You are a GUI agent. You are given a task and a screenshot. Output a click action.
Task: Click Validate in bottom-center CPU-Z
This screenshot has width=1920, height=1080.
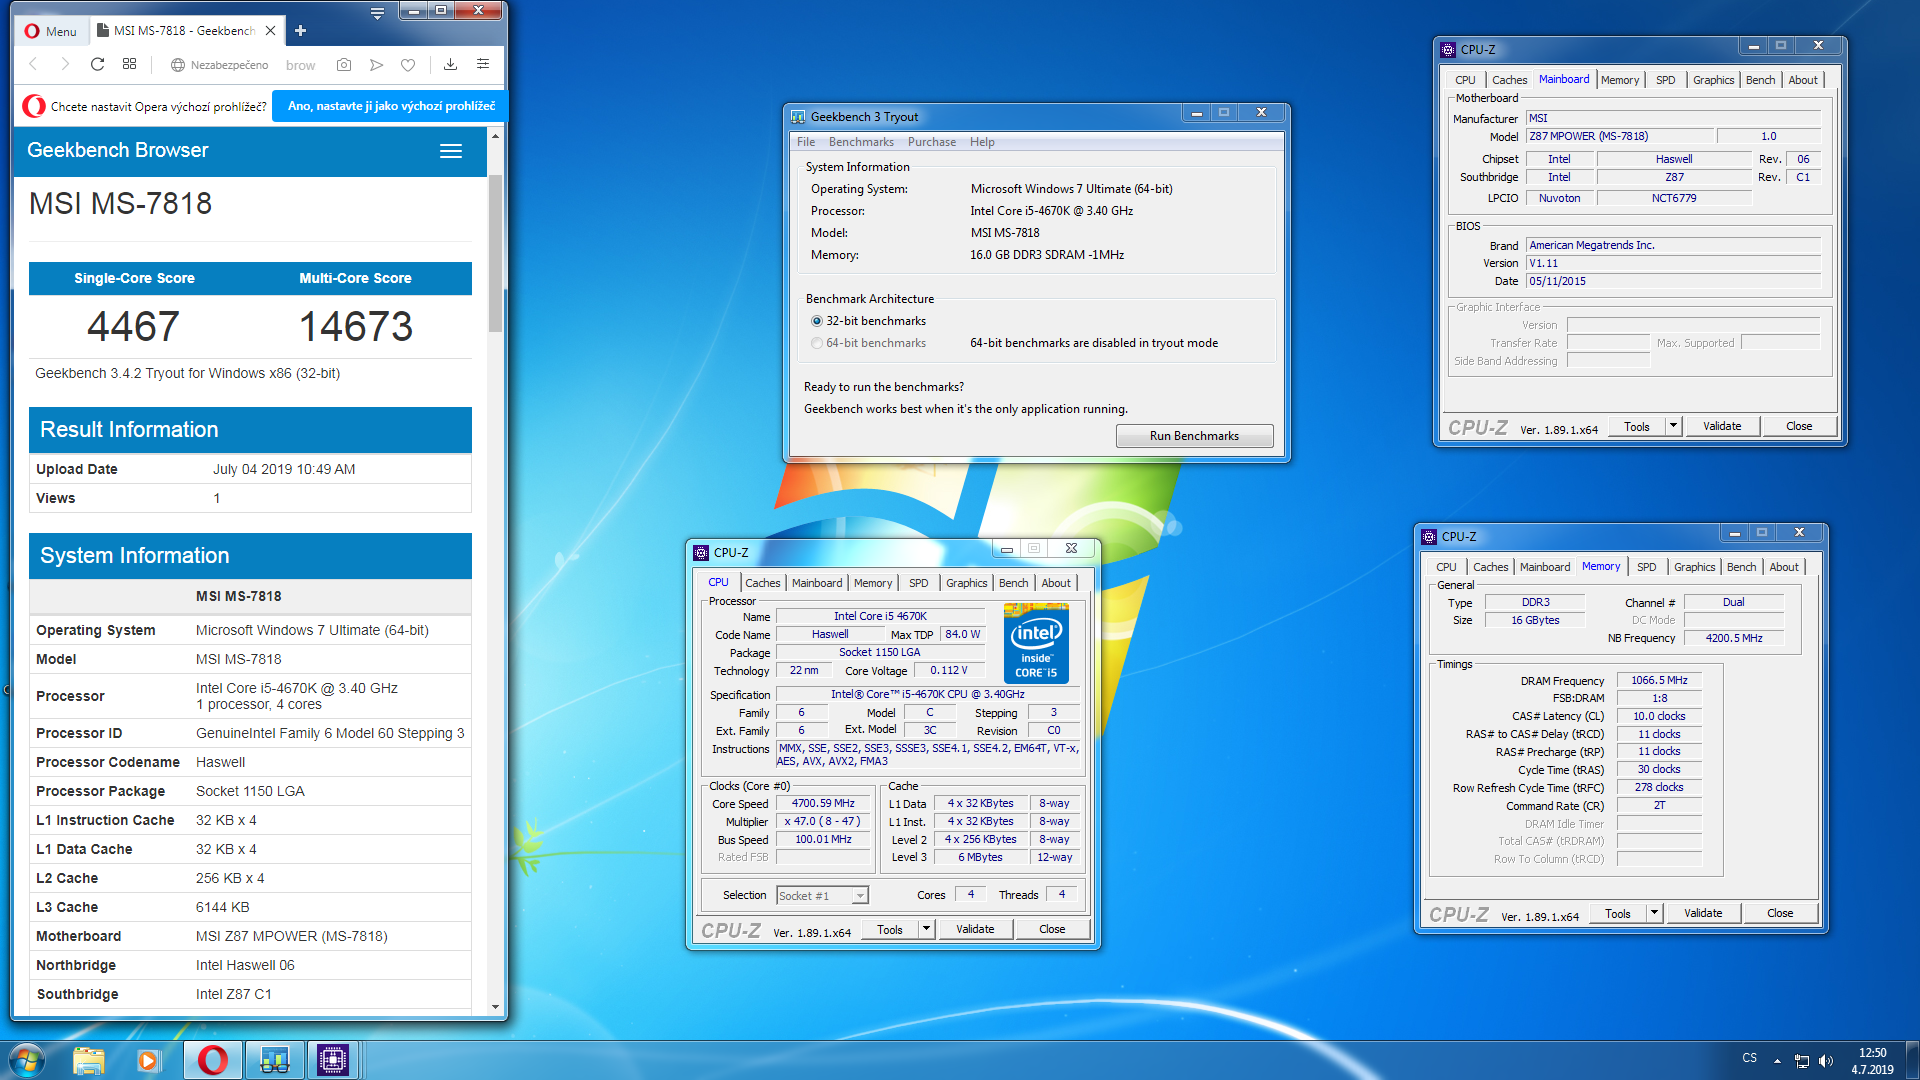click(x=975, y=930)
